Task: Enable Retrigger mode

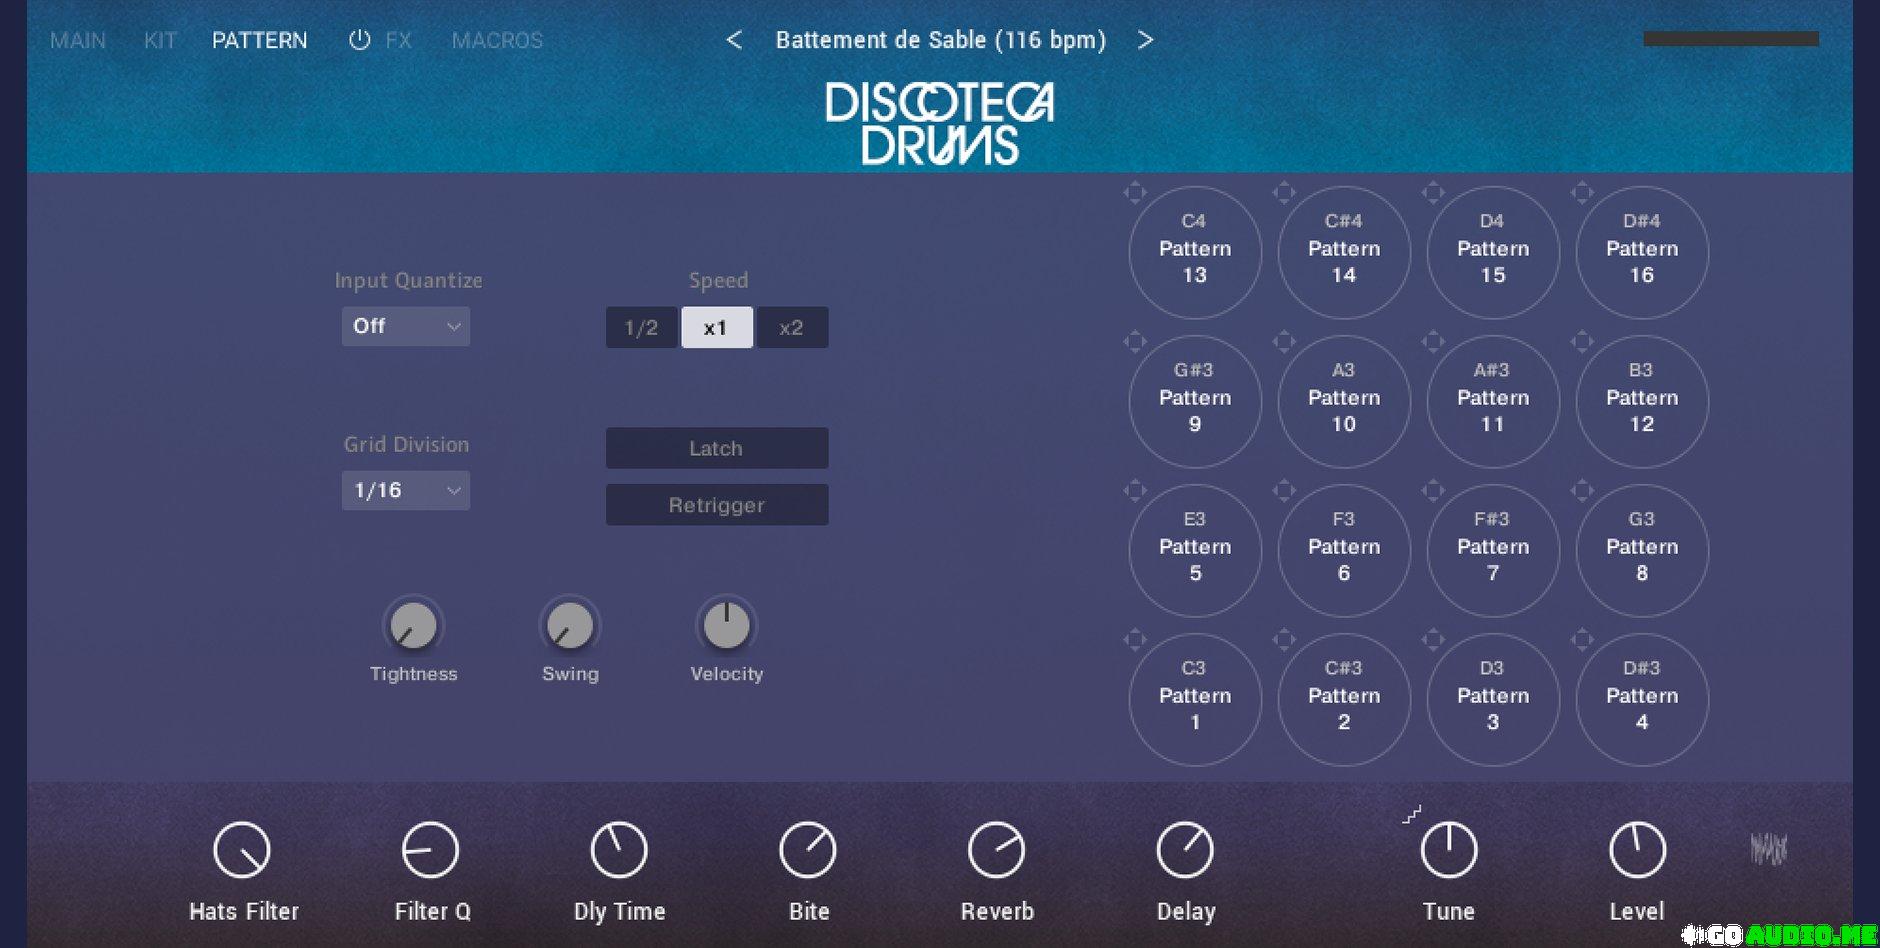Action: pyautogui.click(x=717, y=505)
